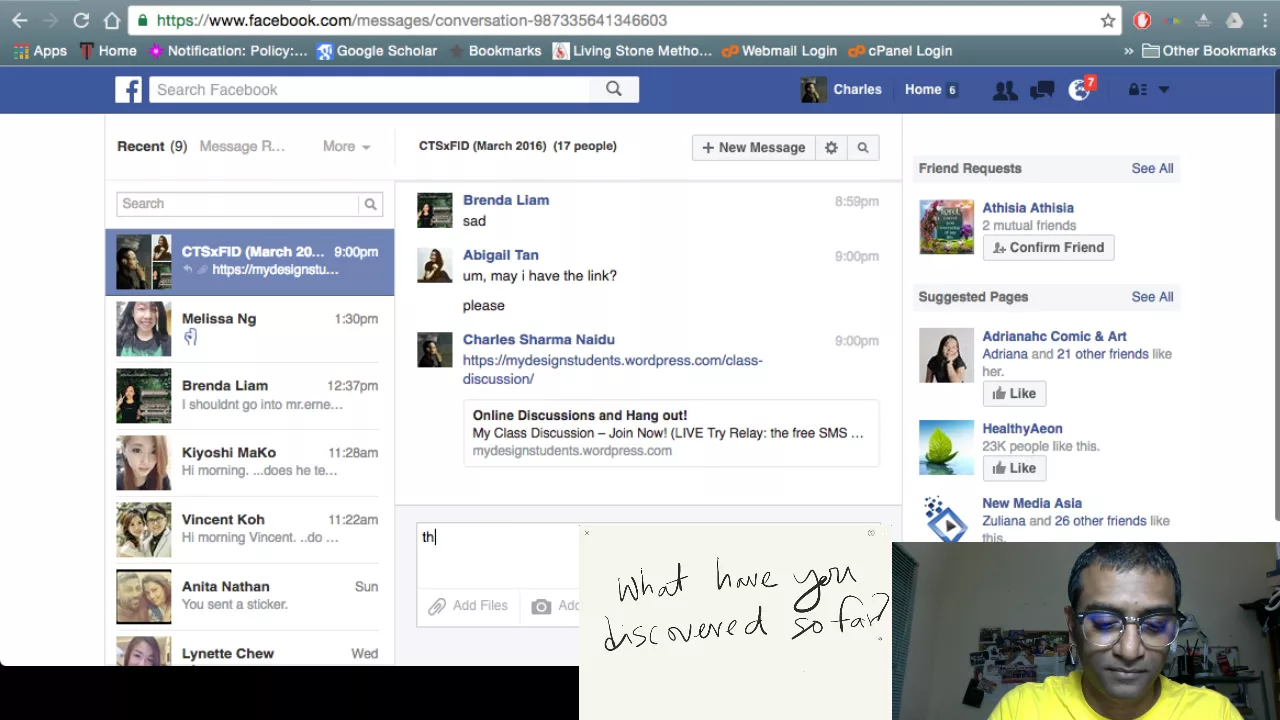Open the privacy shortcuts lock icon
Viewport: 1280px width, 720px height.
[1137, 90]
